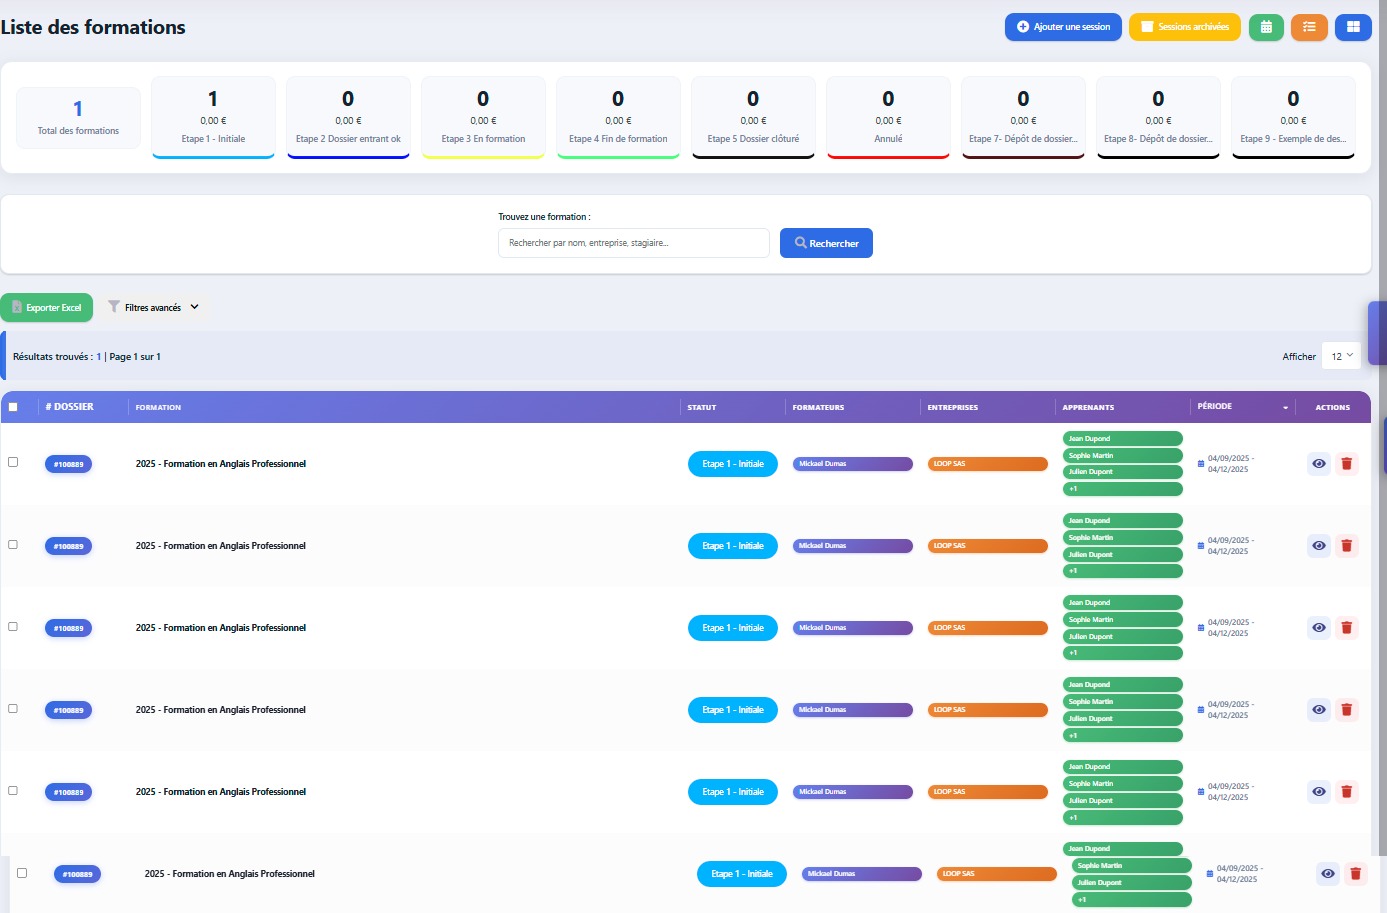View the third row's dossier with eye icon

[1319, 628]
